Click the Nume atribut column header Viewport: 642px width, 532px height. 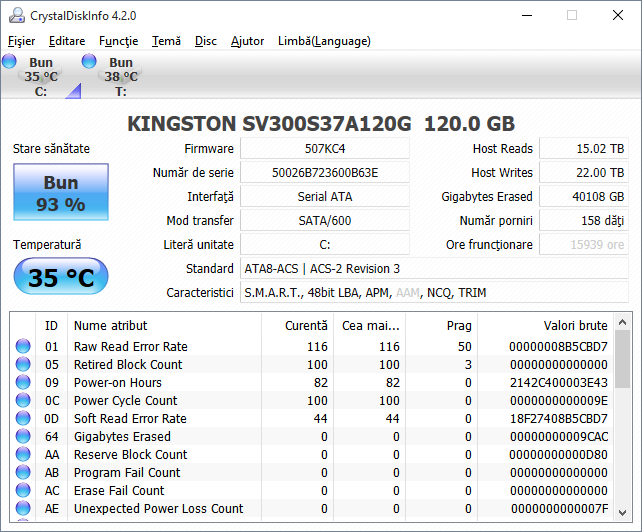(x=164, y=325)
